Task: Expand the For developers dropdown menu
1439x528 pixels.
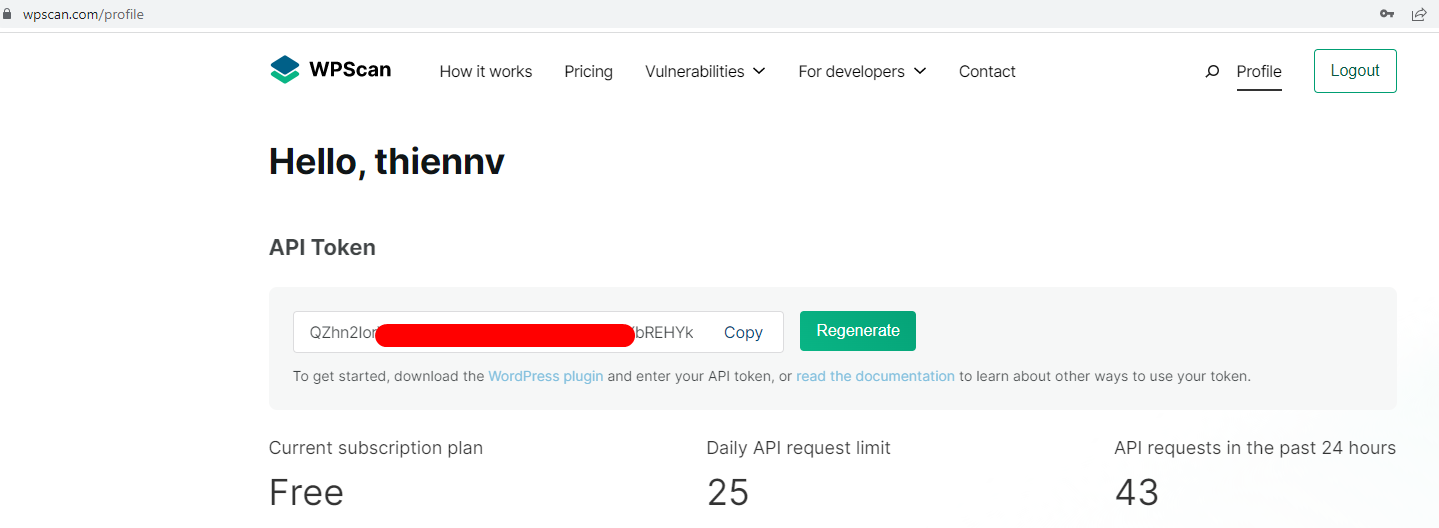Action: [862, 71]
